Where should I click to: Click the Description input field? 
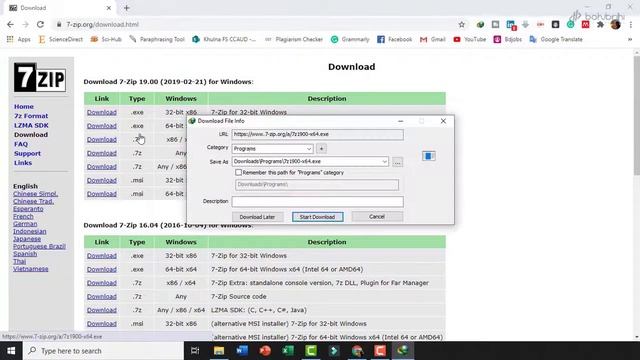click(x=318, y=201)
